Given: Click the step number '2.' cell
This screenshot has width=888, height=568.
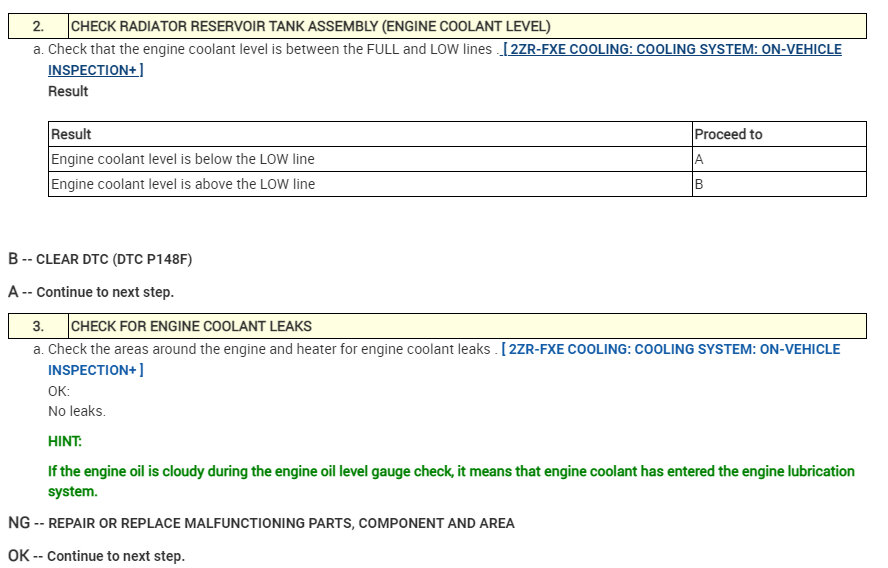Looking at the screenshot, I should pyautogui.click(x=39, y=26).
